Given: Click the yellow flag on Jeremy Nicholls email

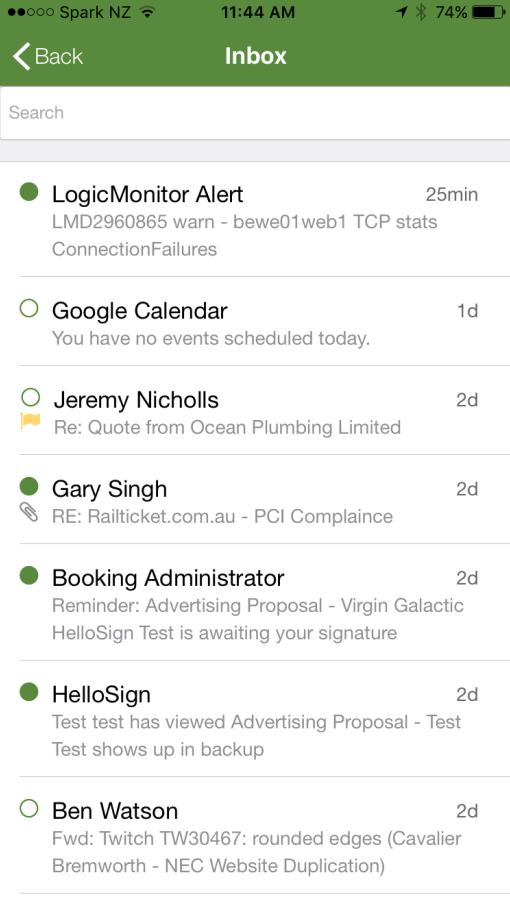Looking at the screenshot, I should tap(30, 422).
